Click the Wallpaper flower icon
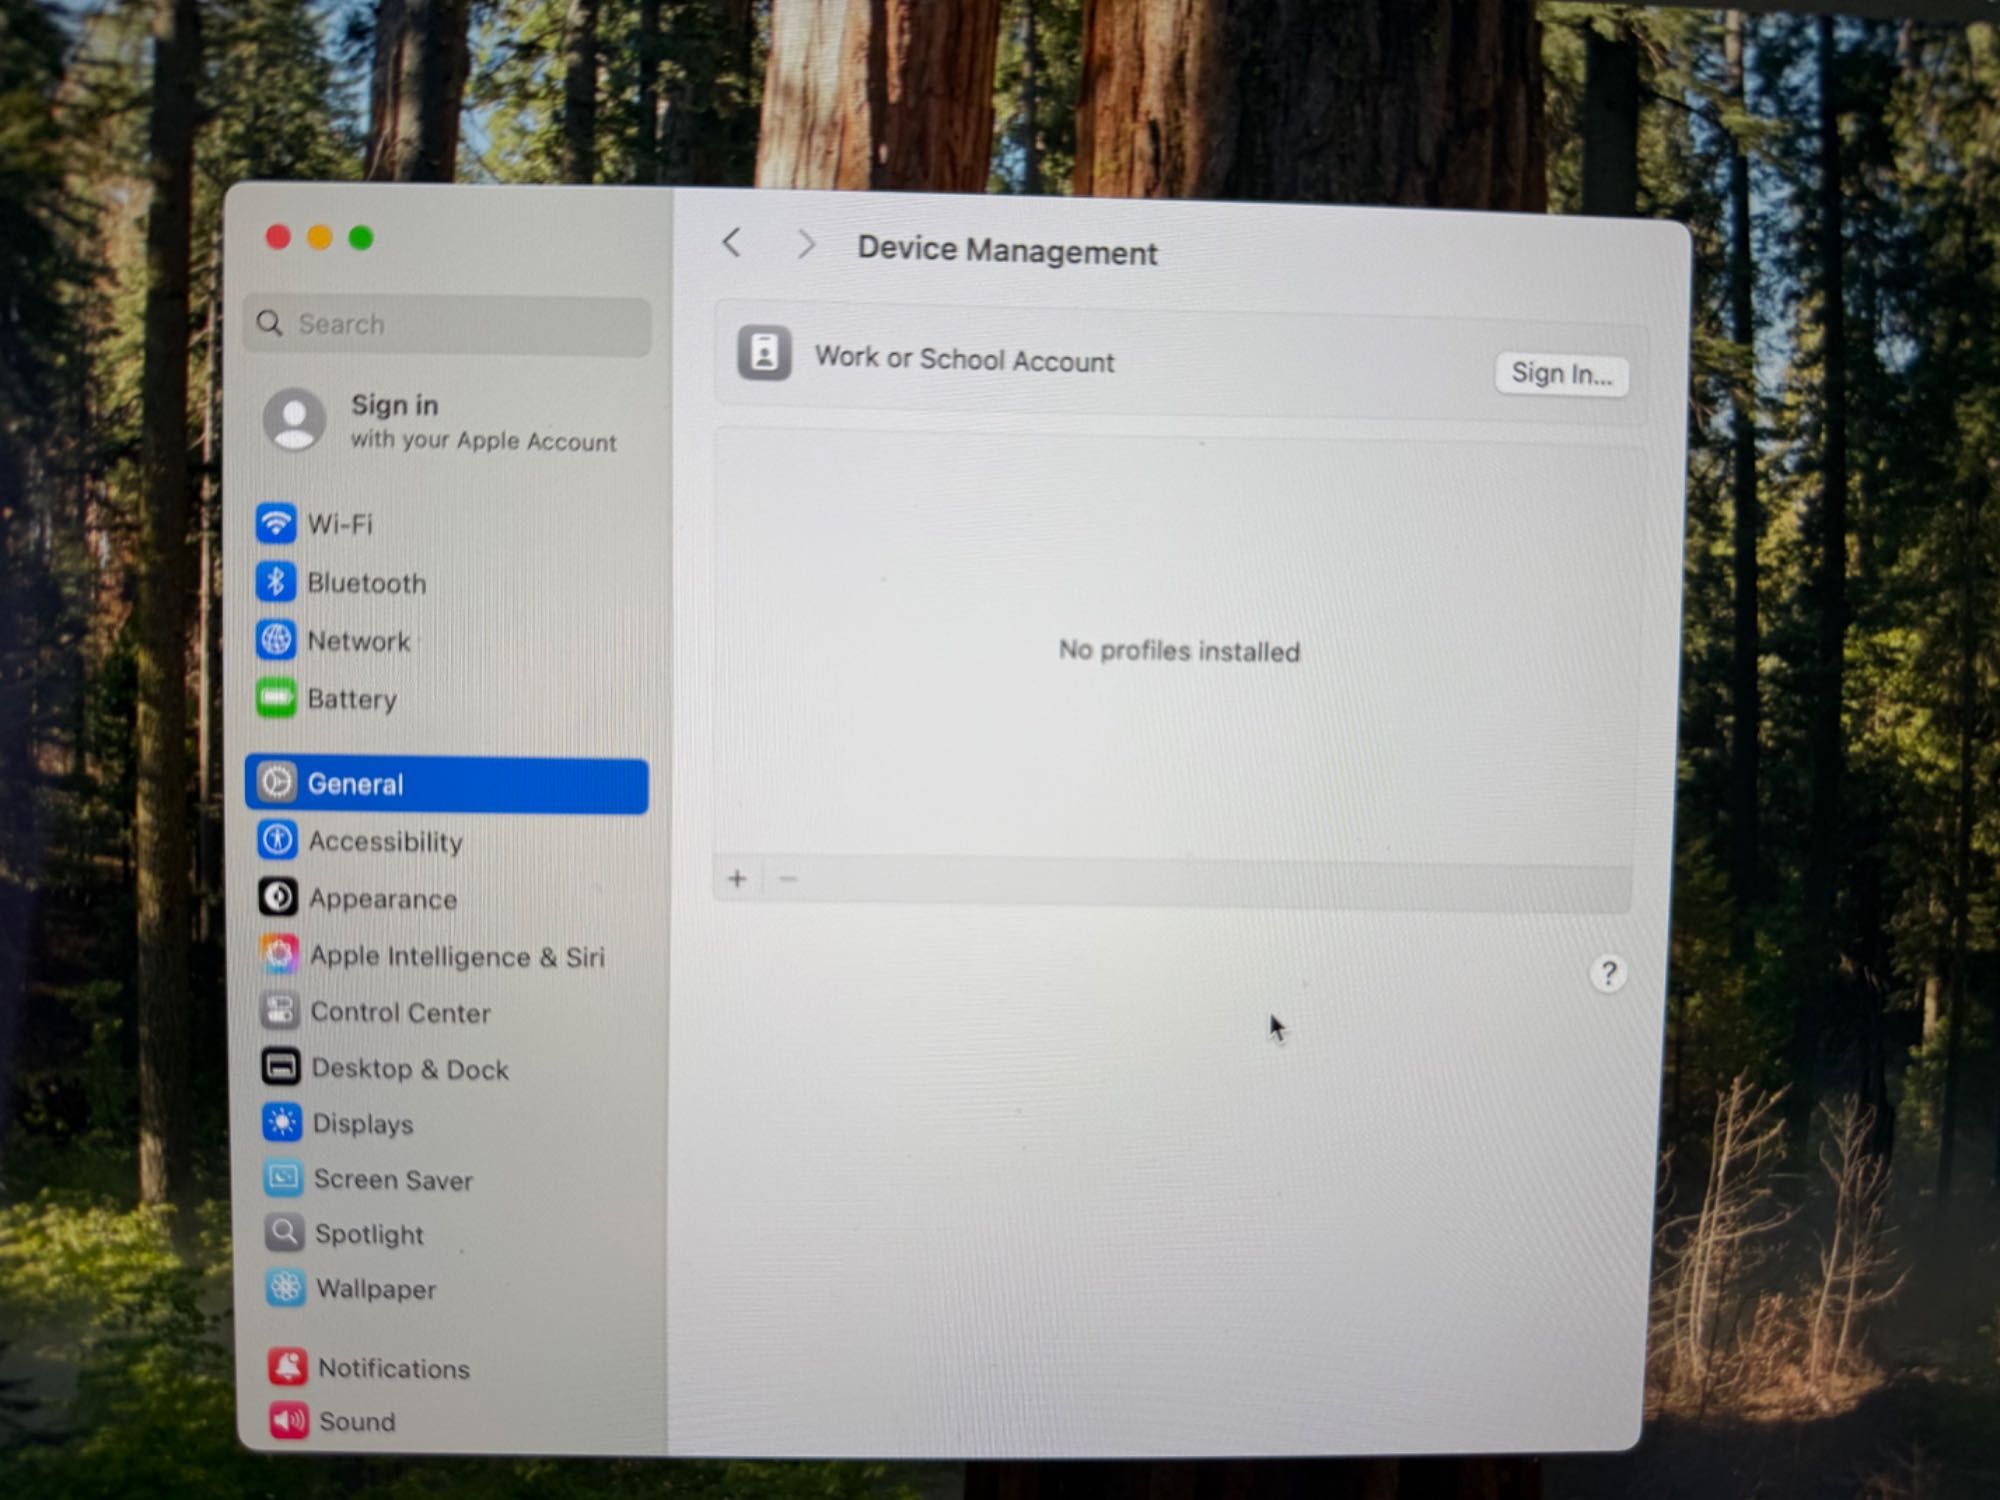Screen dimensions: 2000x1500 tap(285, 1287)
